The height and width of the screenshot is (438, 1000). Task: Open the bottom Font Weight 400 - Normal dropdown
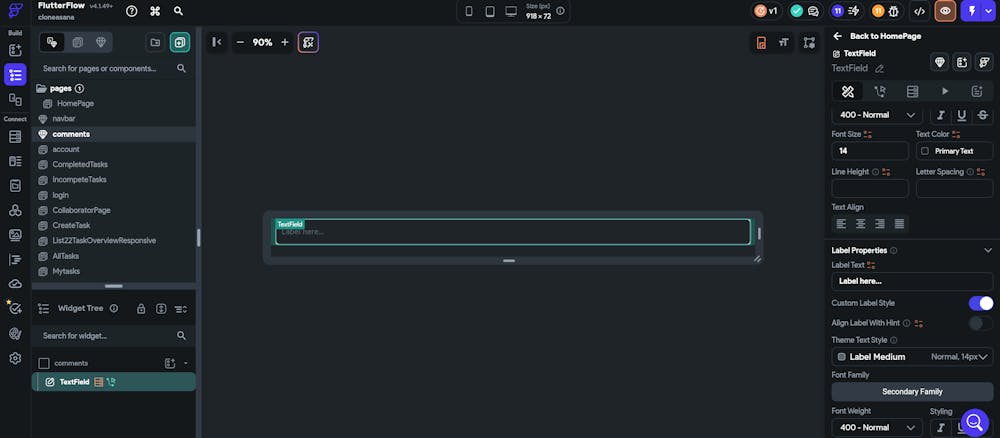pos(877,428)
